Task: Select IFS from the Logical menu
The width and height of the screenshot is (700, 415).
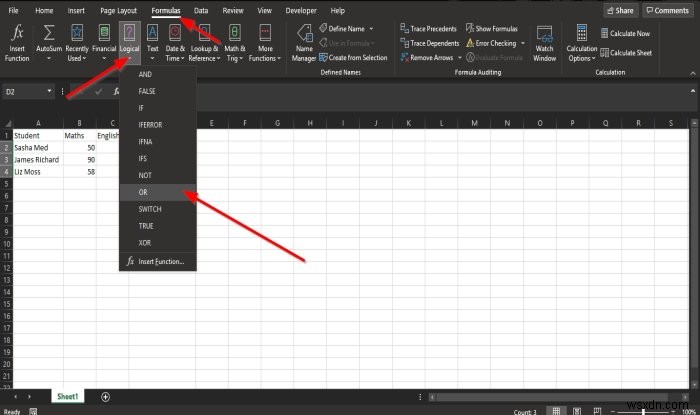Action: tap(158, 158)
